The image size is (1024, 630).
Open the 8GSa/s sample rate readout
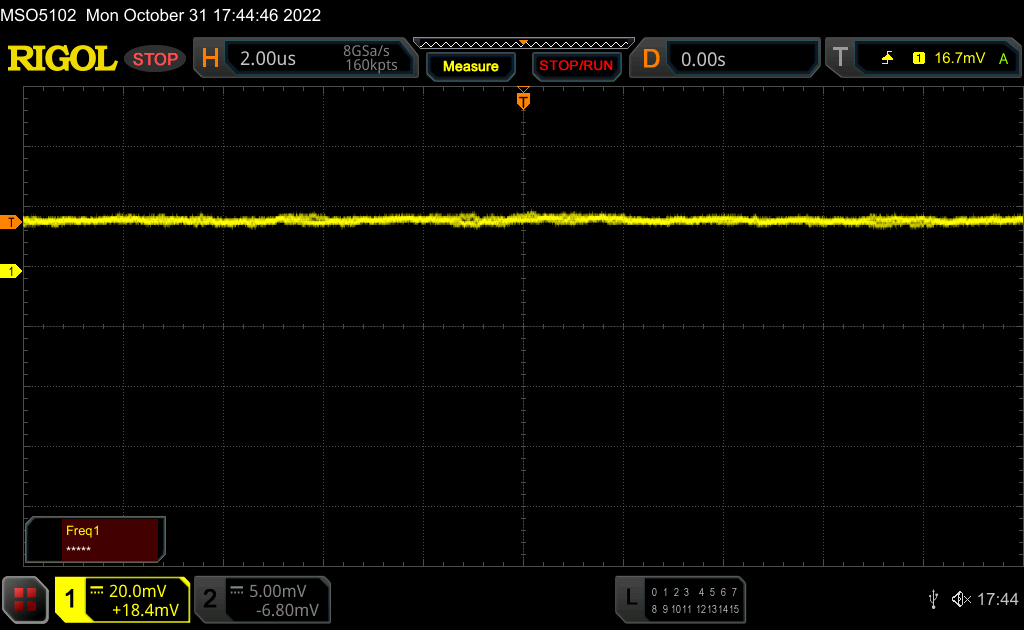[x=366, y=51]
